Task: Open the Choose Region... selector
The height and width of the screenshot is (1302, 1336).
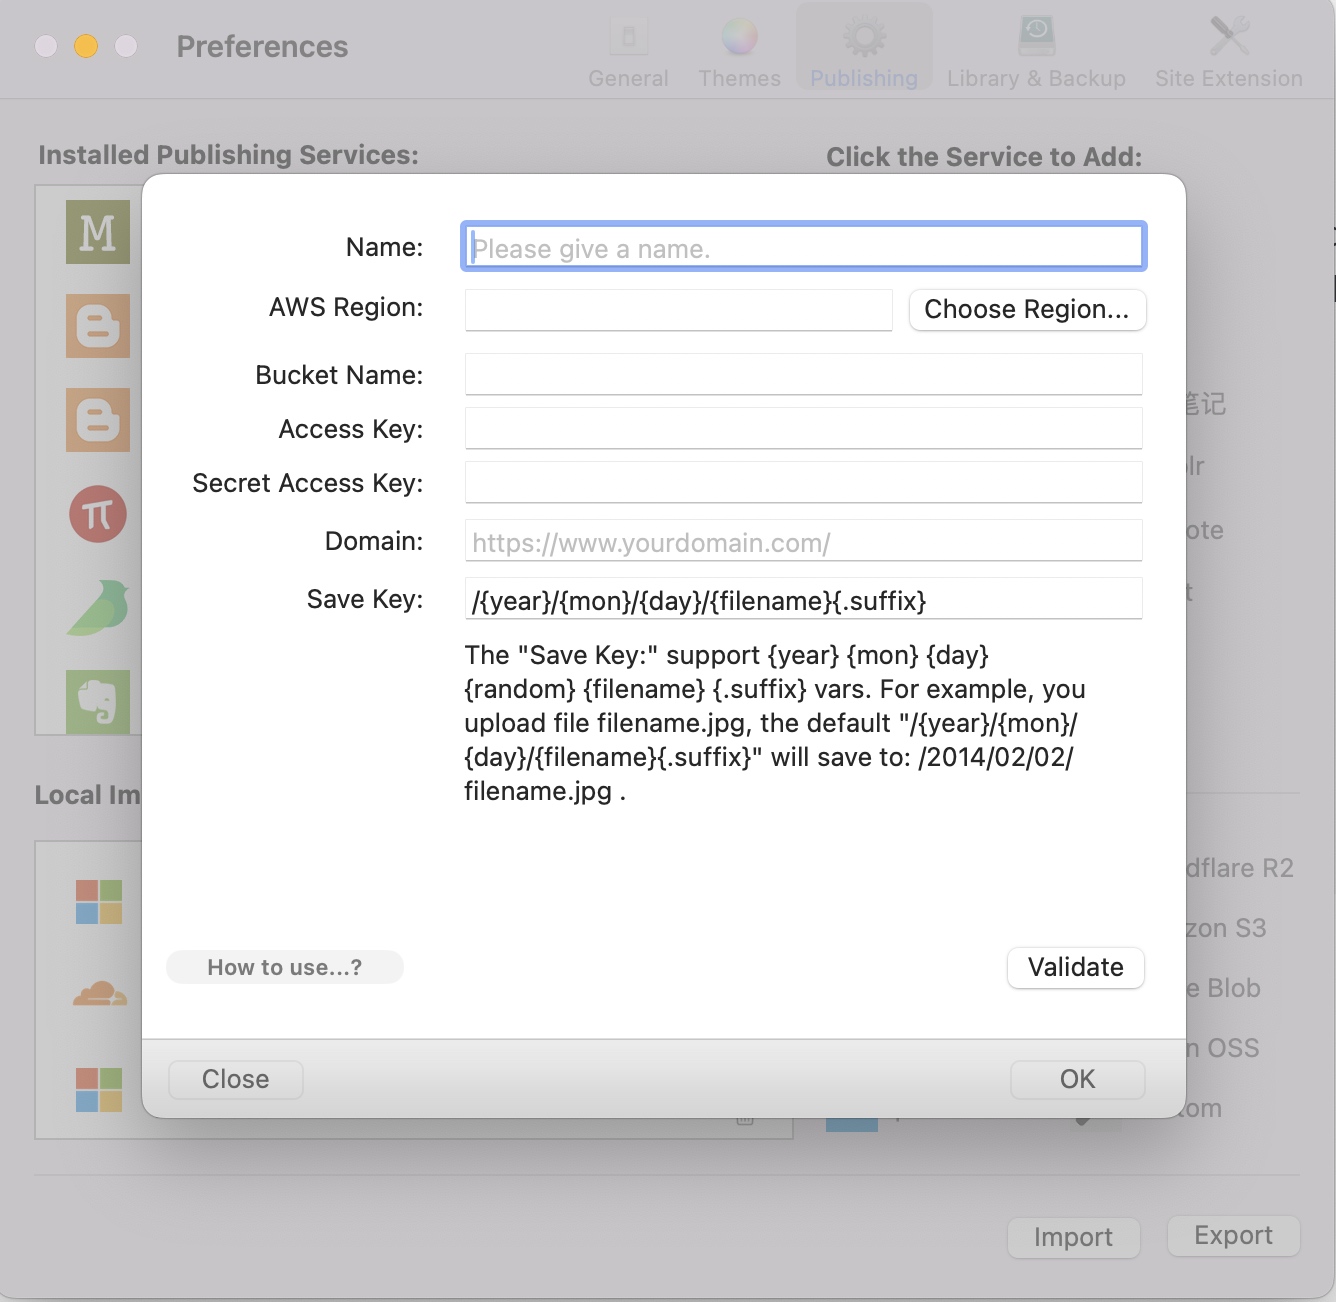Action: (x=1026, y=310)
